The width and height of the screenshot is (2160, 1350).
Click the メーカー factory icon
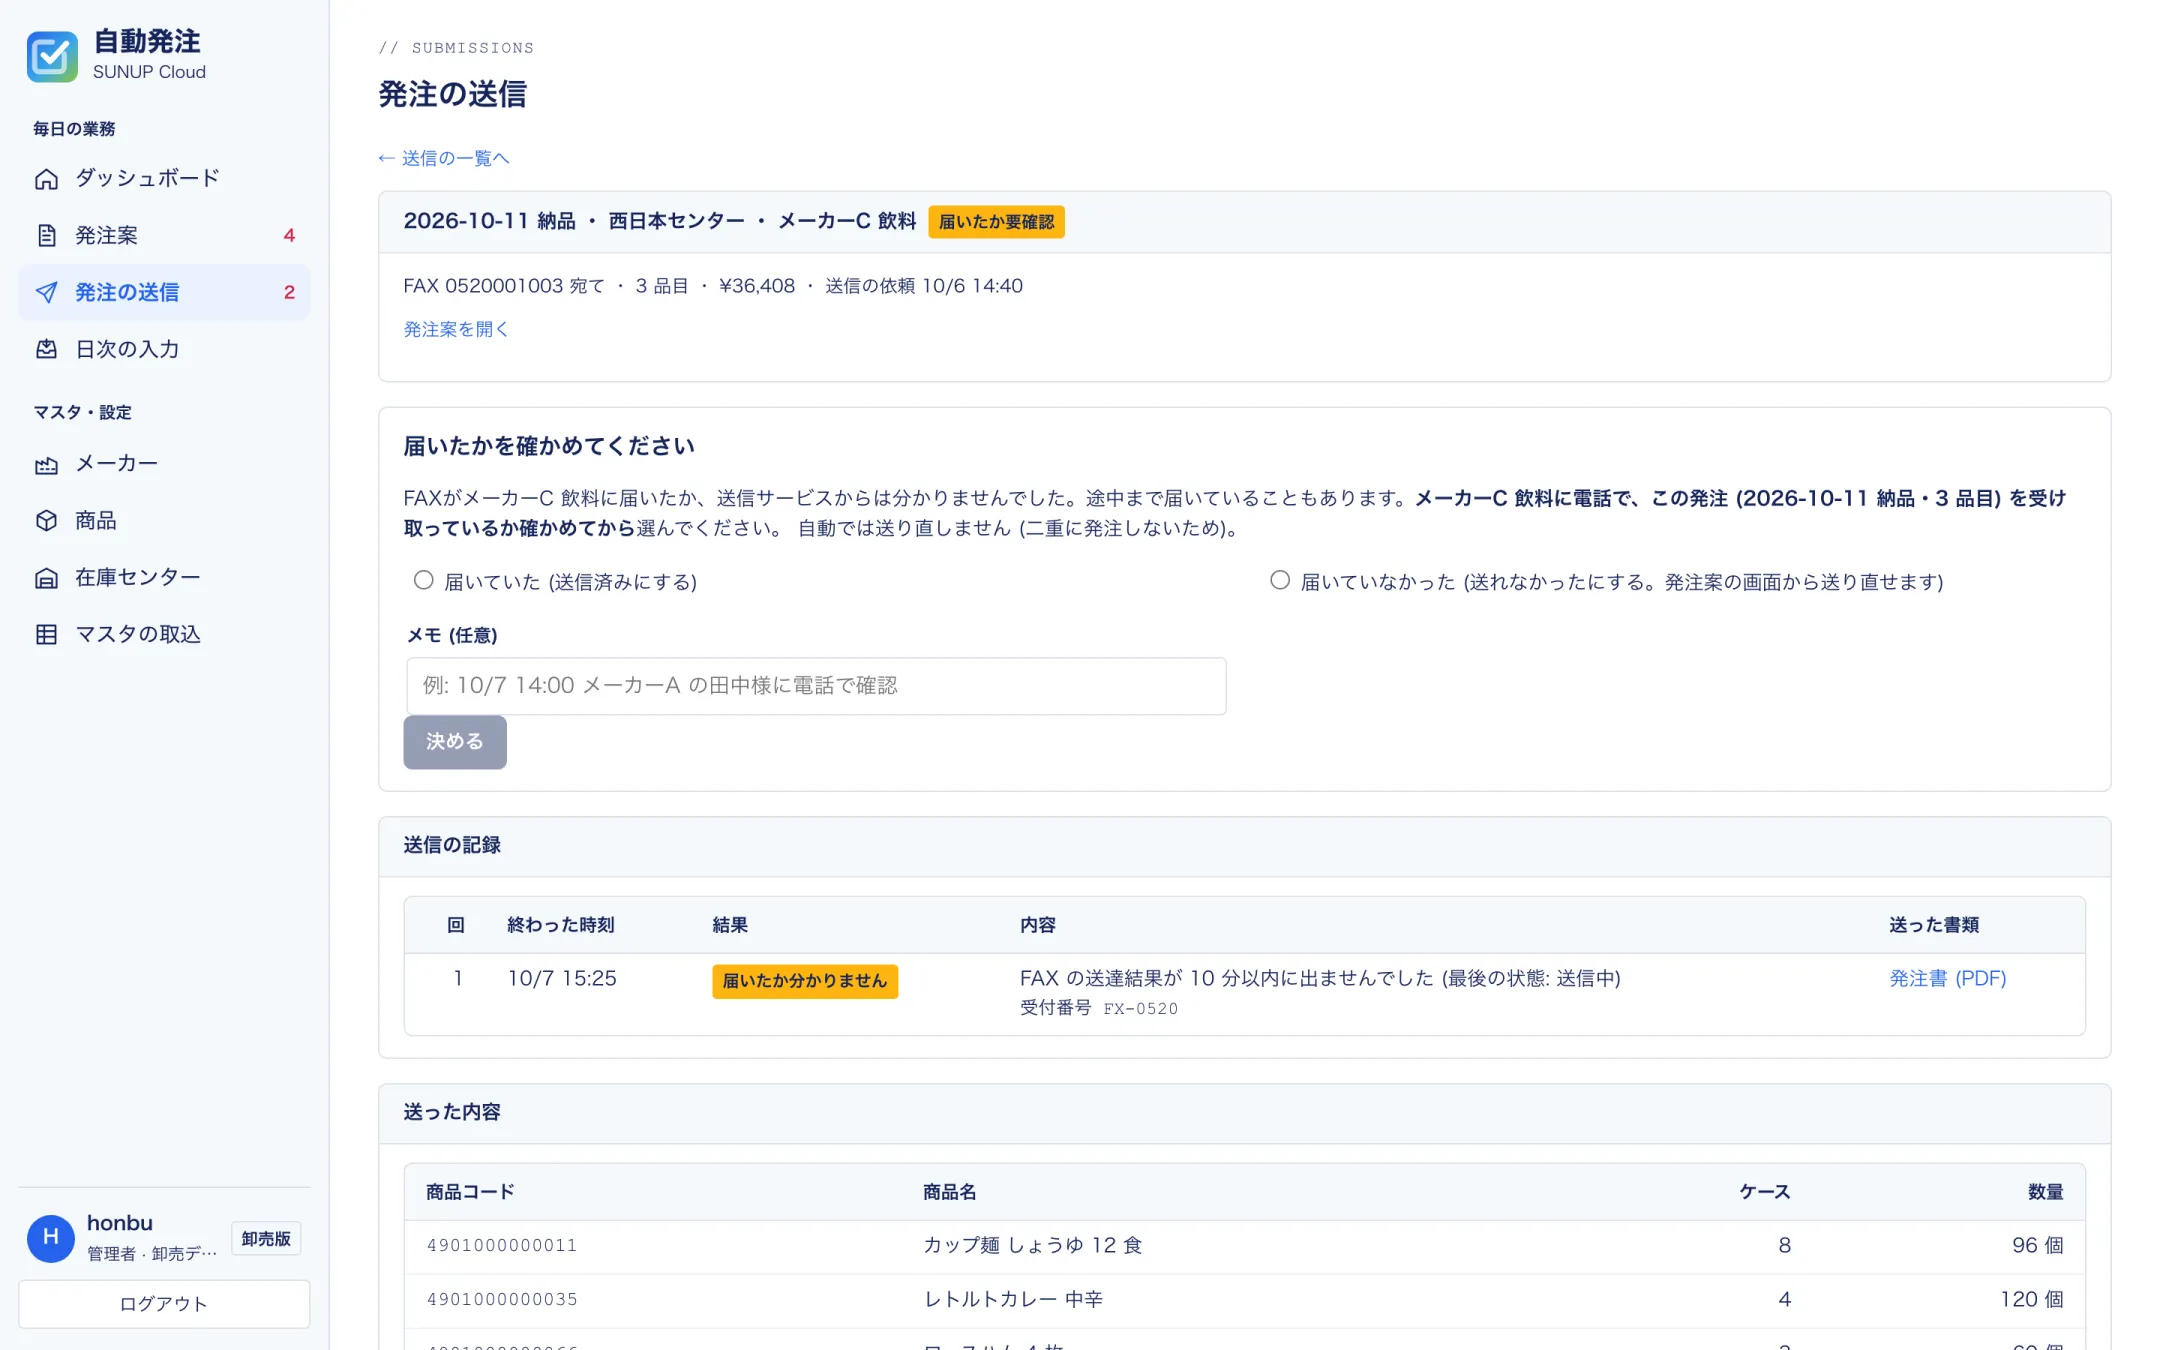point(46,464)
